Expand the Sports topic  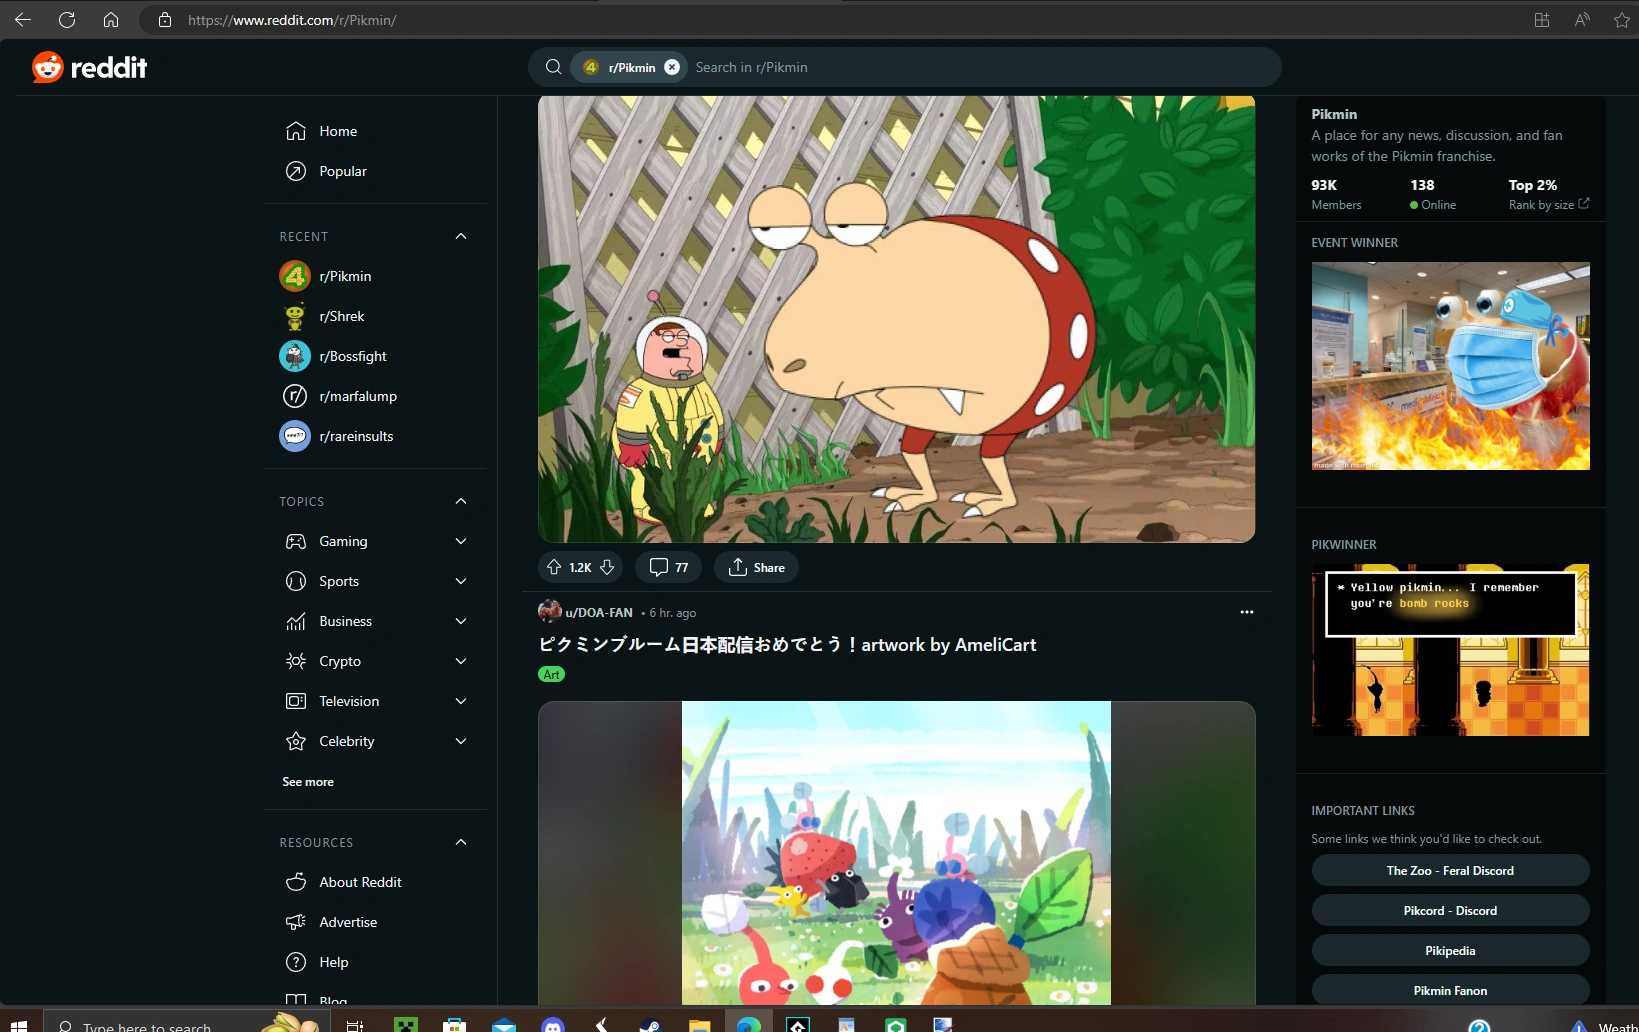click(461, 581)
